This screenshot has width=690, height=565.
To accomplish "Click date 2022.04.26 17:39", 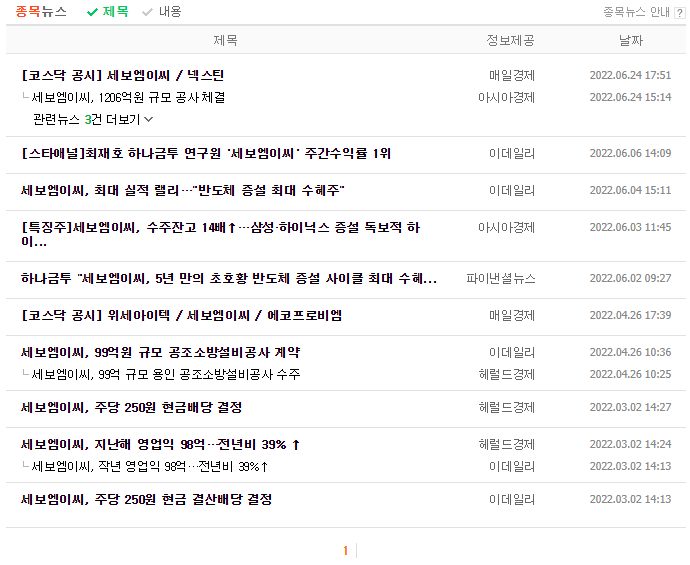I will 630,315.
